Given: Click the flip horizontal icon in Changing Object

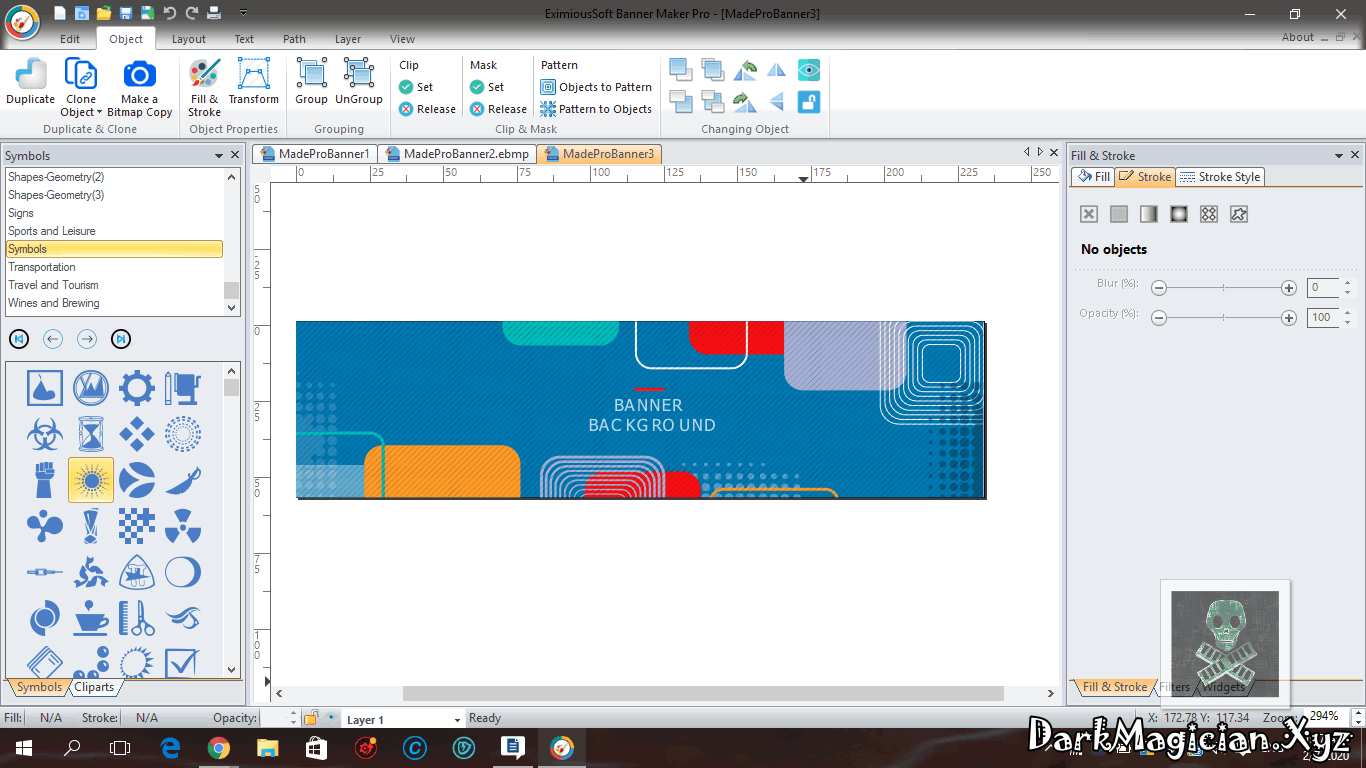Looking at the screenshot, I should pos(777,70).
